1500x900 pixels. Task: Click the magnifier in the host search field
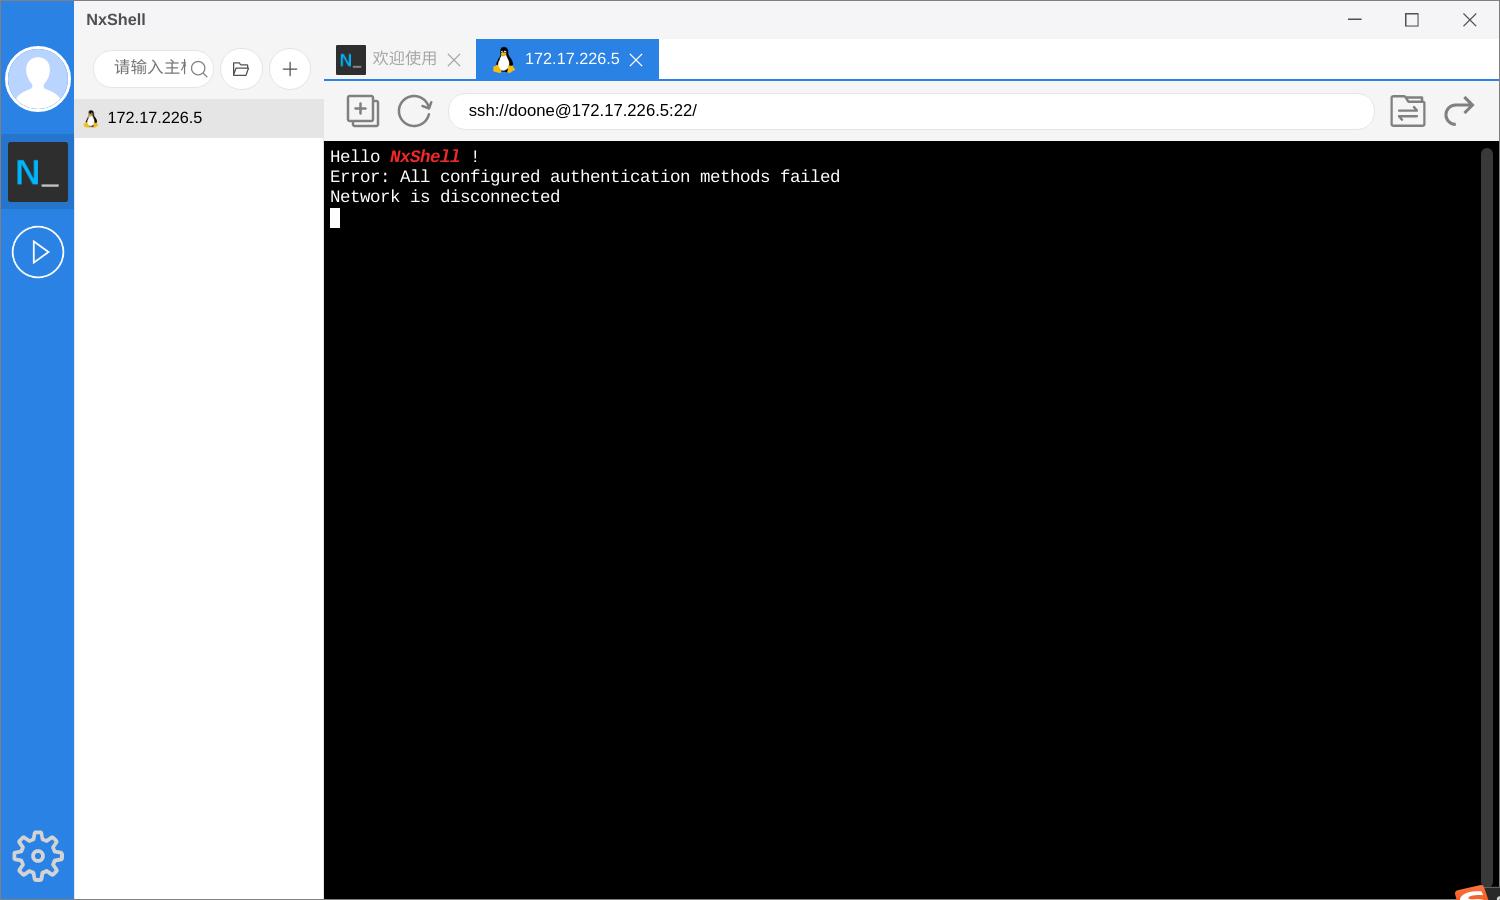pos(200,69)
